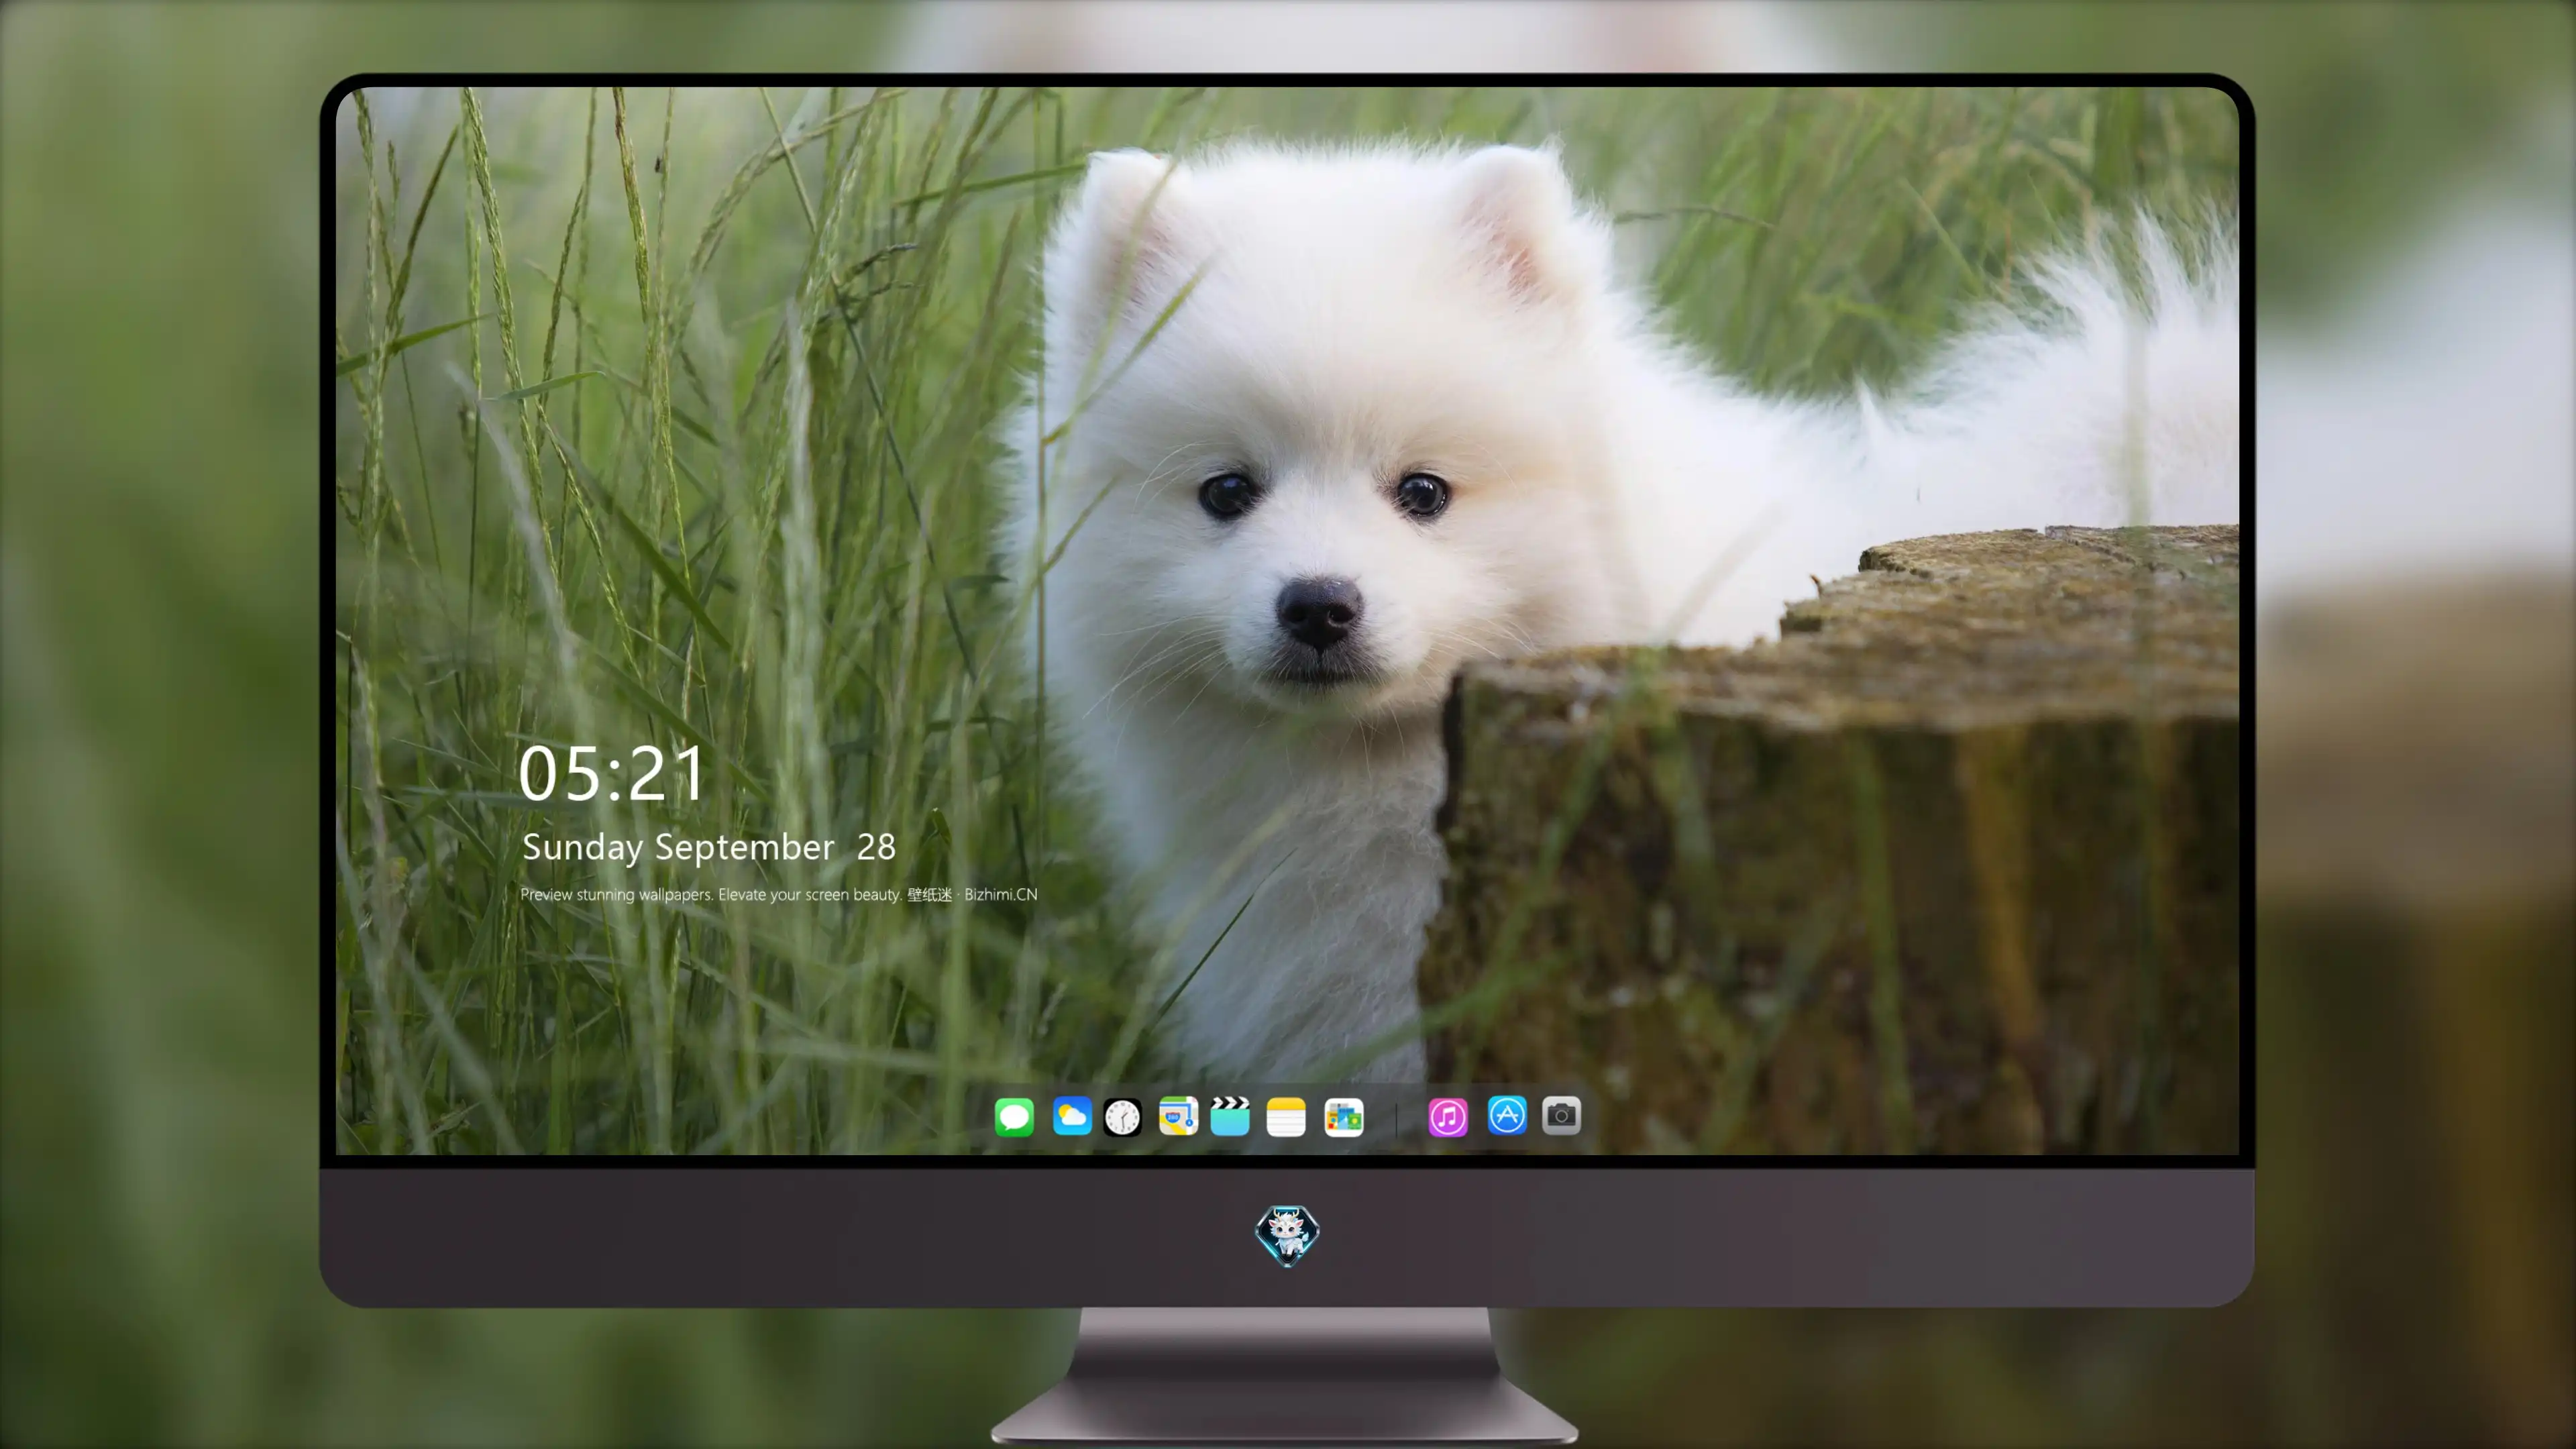Launch the Videos clapperboard app in the dock
This screenshot has width=2576, height=1449.
pos(1230,1116)
